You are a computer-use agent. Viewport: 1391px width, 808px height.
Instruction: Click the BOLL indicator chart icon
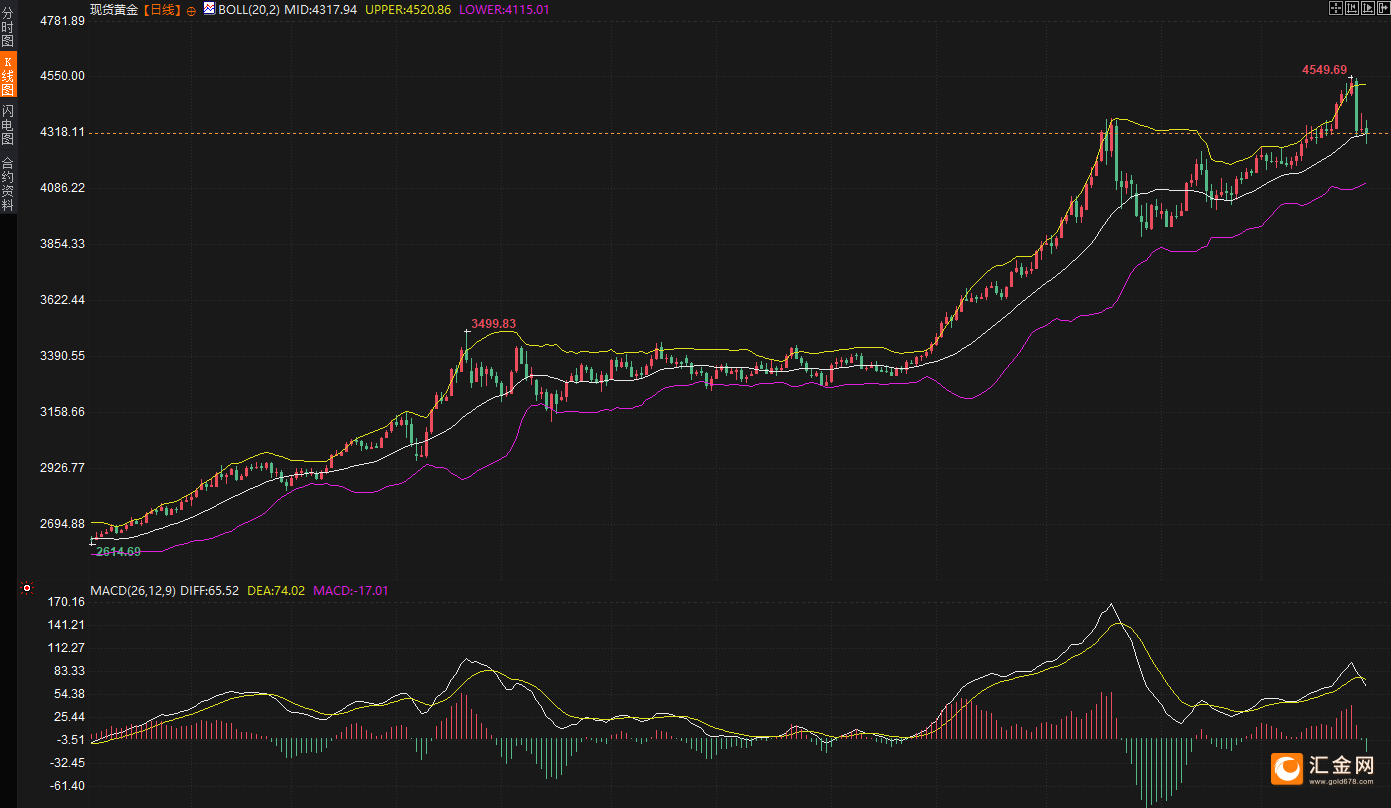point(209,9)
